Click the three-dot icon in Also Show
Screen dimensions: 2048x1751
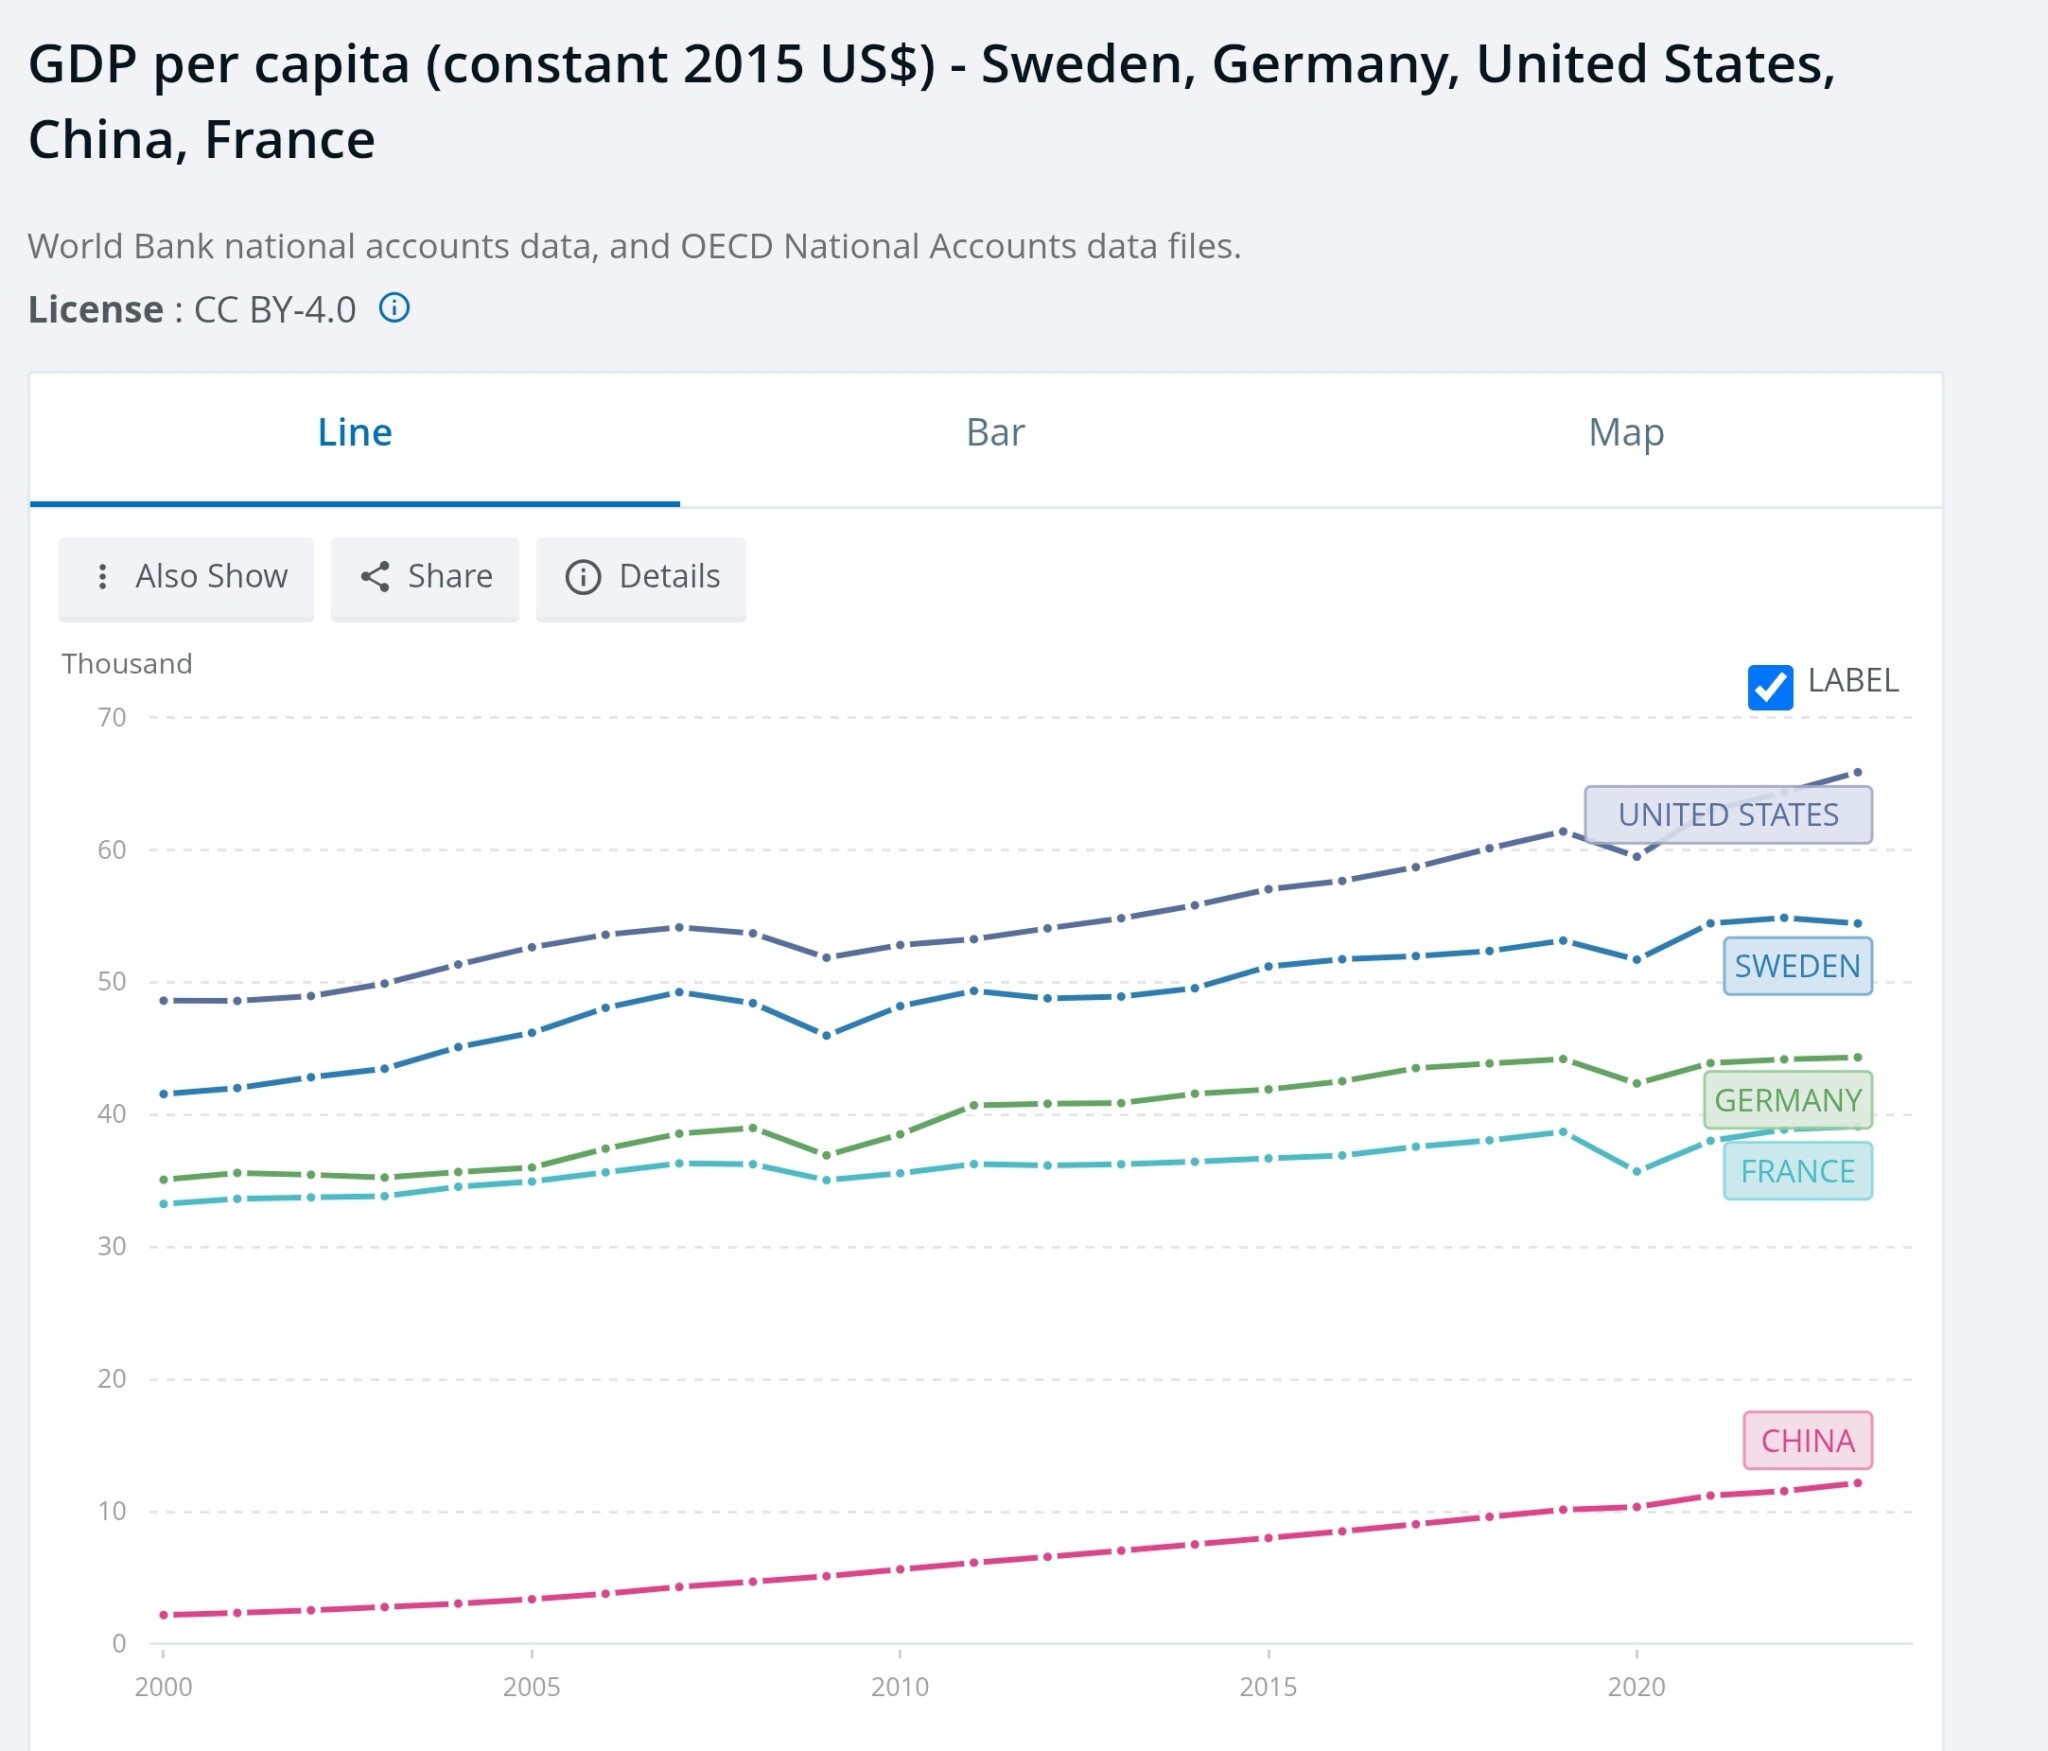[102, 576]
